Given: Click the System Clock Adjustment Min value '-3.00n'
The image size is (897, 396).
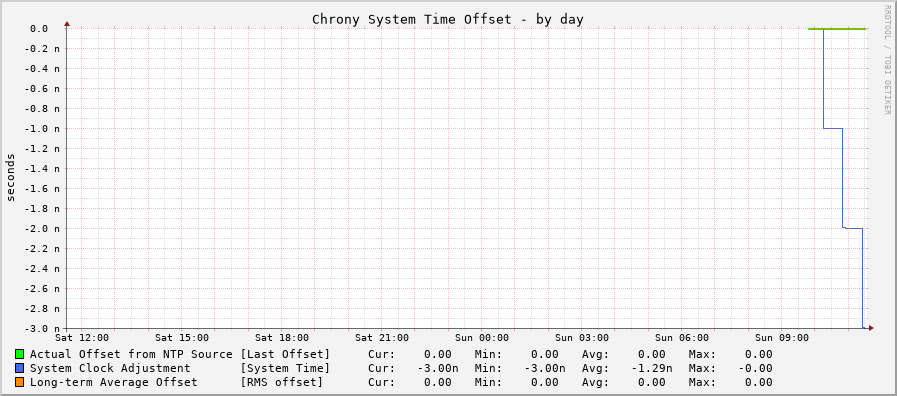Looking at the screenshot, I should click(545, 368).
